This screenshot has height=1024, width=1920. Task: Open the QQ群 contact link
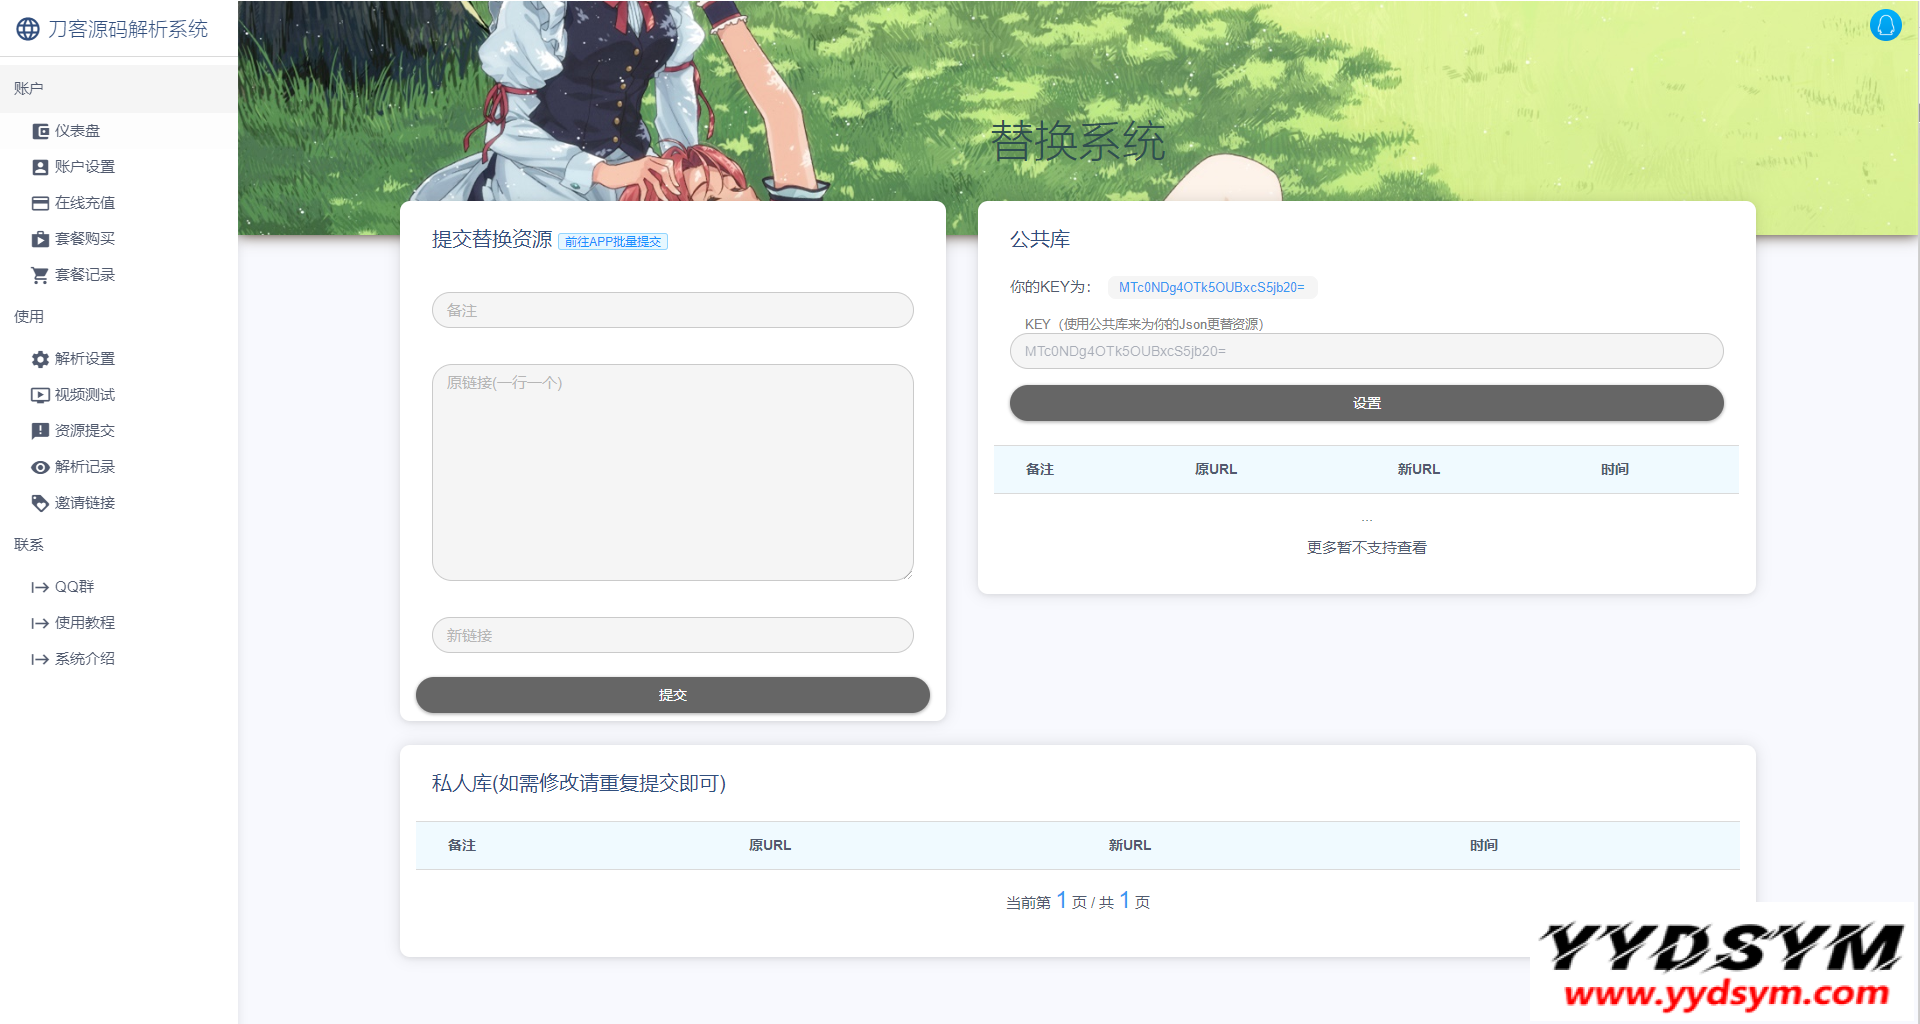tap(118, 587)
